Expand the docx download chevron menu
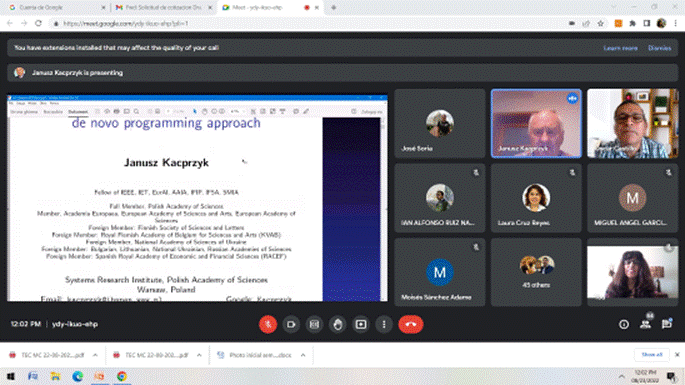The height and width of the screenshot is (385, 685). pyautogui.click(x=303, y=355)
